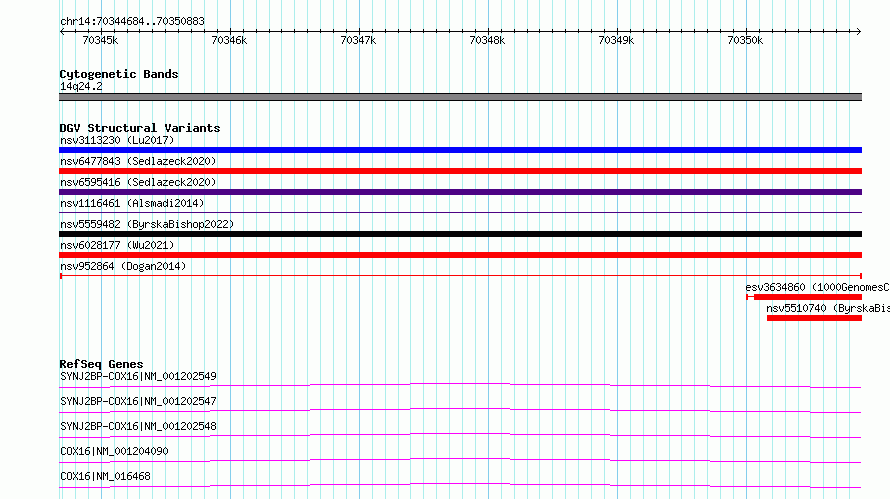Open the nsv6028177 (Wu2021) variant label
Viewport: 890px width, 499px height.
click(117, 245)
